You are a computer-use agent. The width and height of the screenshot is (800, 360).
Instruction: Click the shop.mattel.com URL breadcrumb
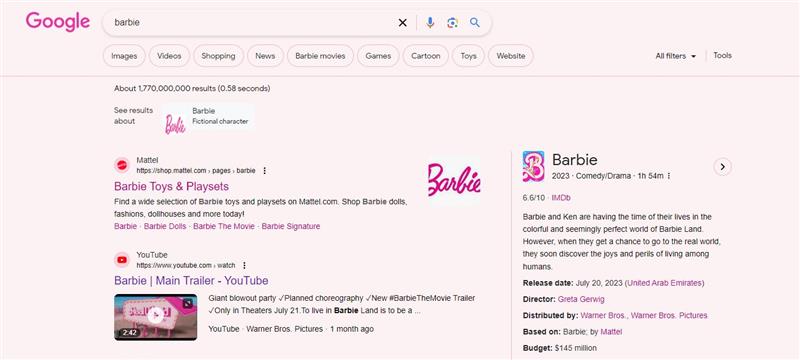click(196, 171)
